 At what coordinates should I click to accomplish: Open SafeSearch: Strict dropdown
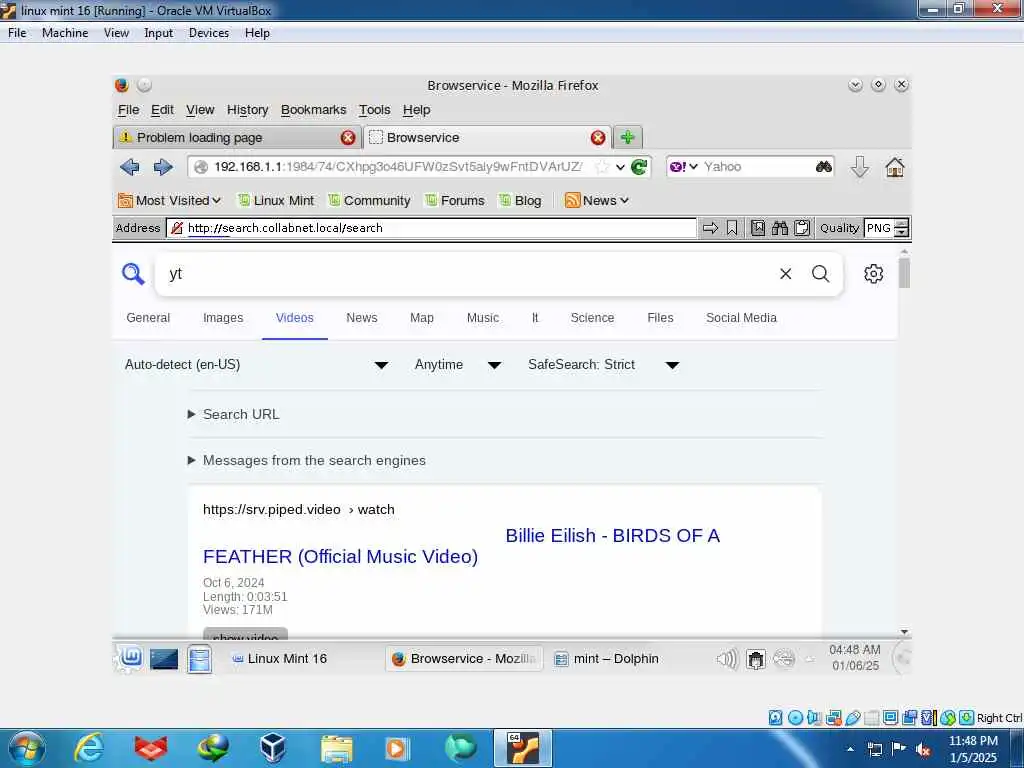604,364
